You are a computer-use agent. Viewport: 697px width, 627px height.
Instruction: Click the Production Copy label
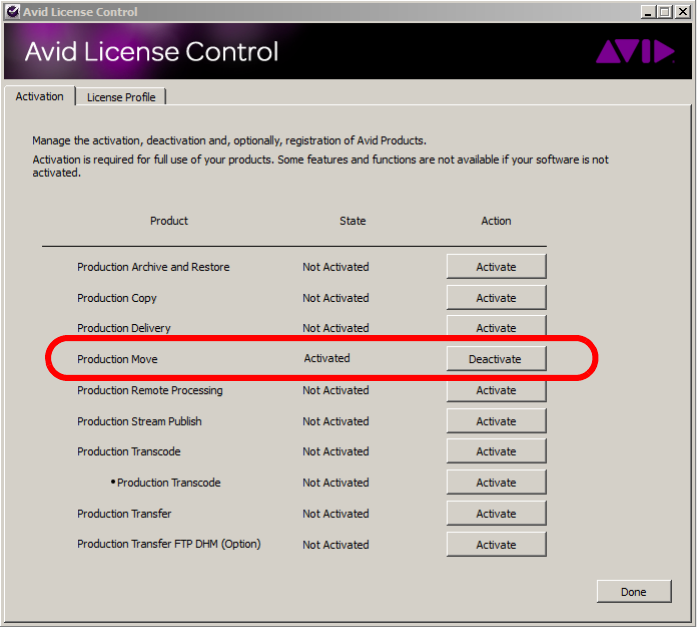click(x=117, y=298)
